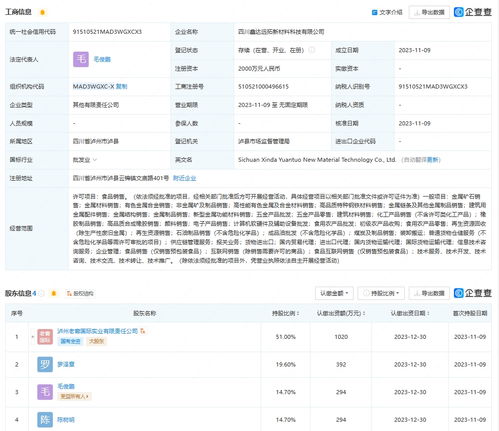This screenshot has width=499, height=431.
Task: Click 更新 next to the English company name
Action: click(x=433, y=160)
